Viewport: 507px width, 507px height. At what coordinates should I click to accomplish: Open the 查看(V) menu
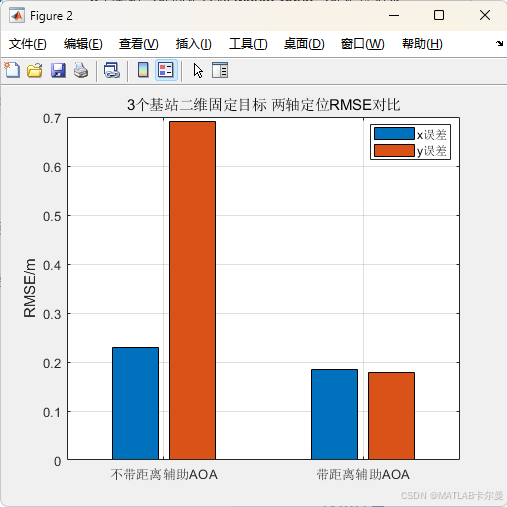click(139, 44)
